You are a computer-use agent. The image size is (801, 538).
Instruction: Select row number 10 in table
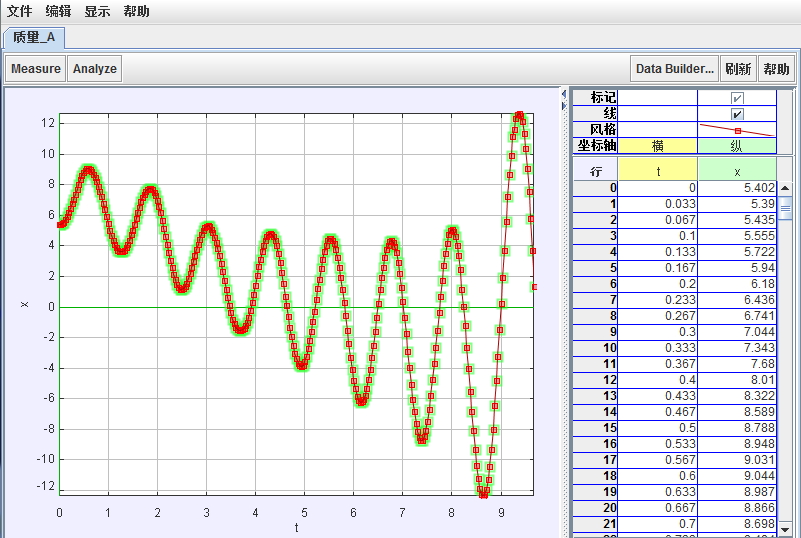[596, 348]
